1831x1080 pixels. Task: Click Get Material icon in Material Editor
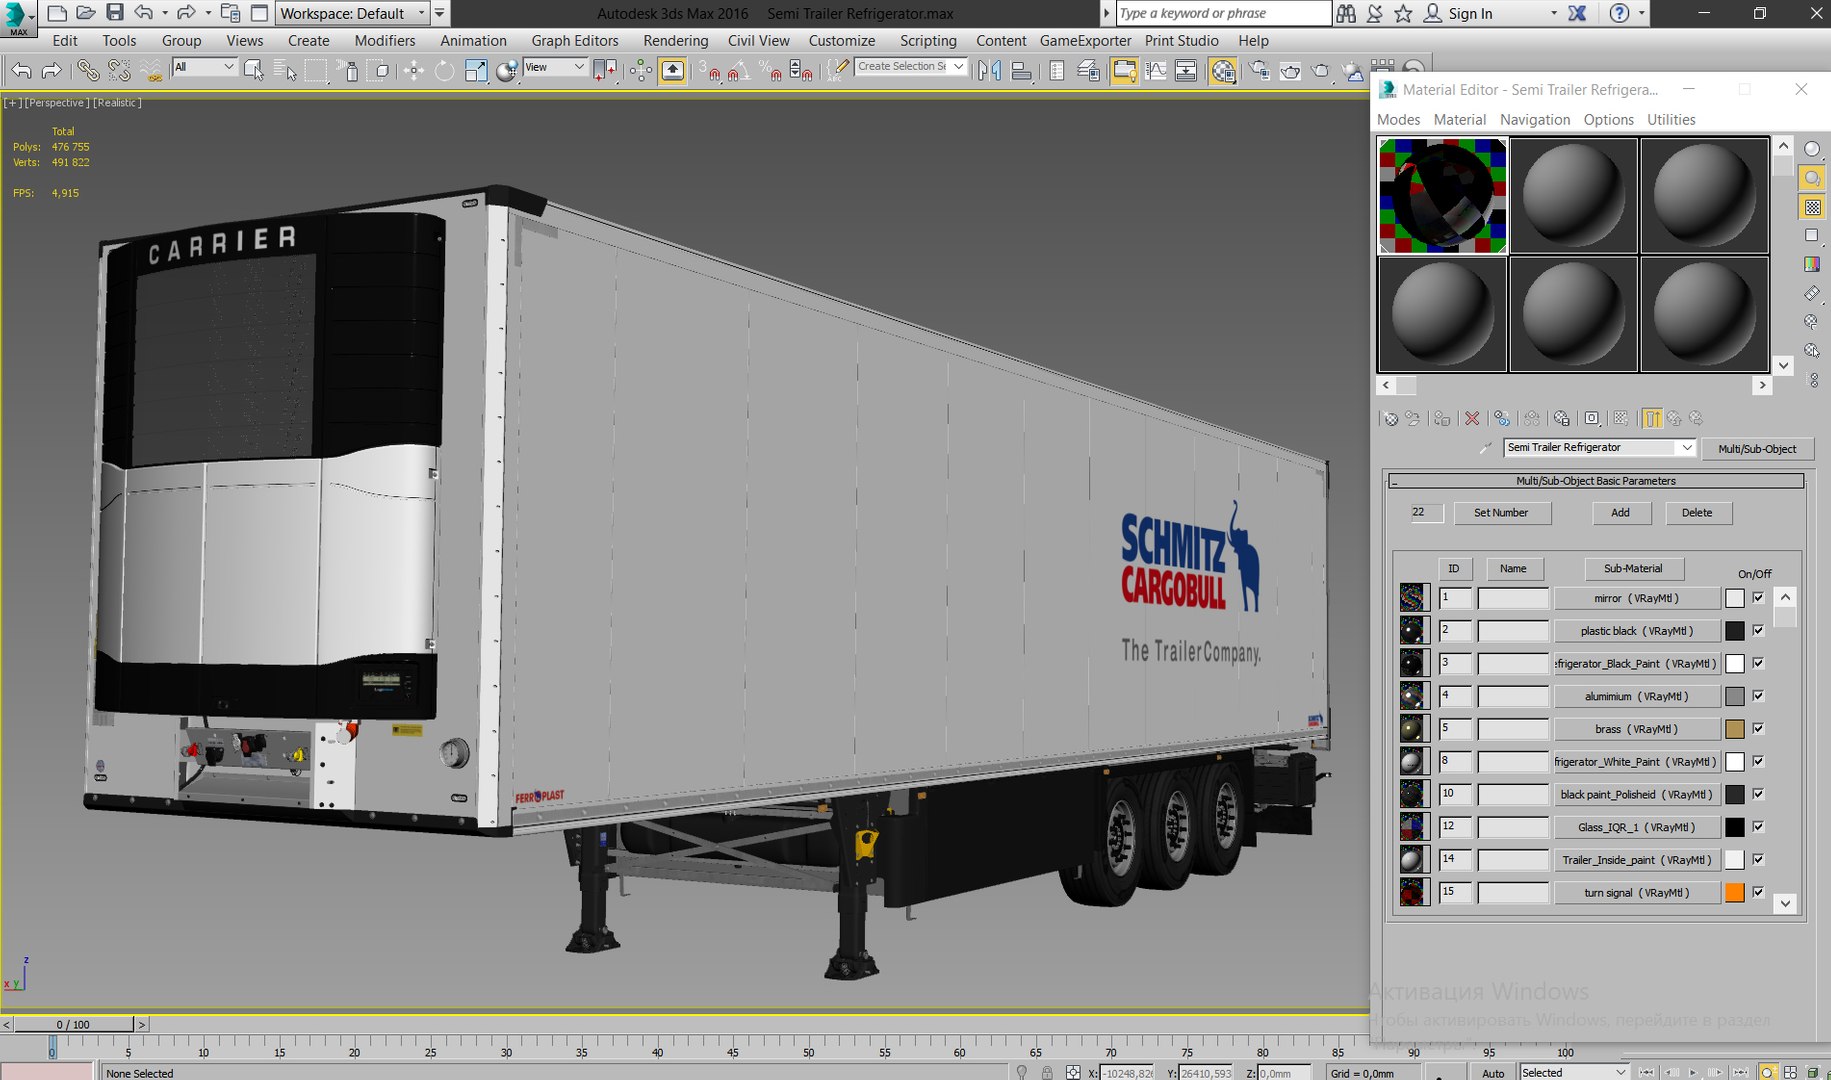pos(1390,419)
